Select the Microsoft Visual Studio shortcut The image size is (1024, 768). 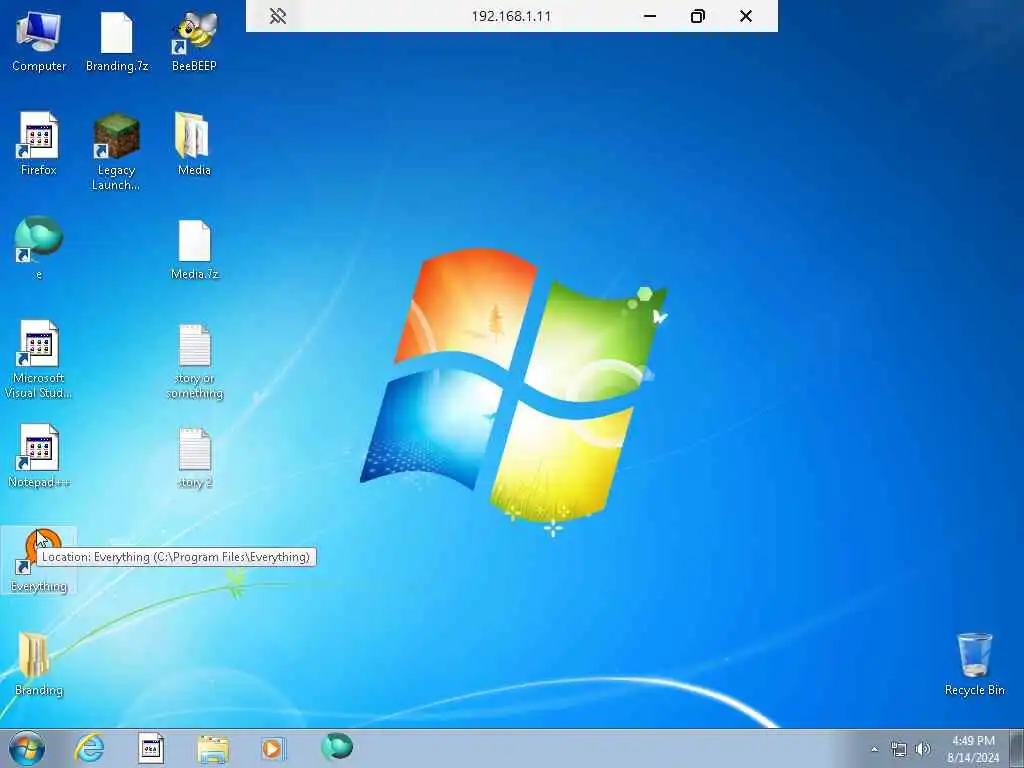point(39,359)
